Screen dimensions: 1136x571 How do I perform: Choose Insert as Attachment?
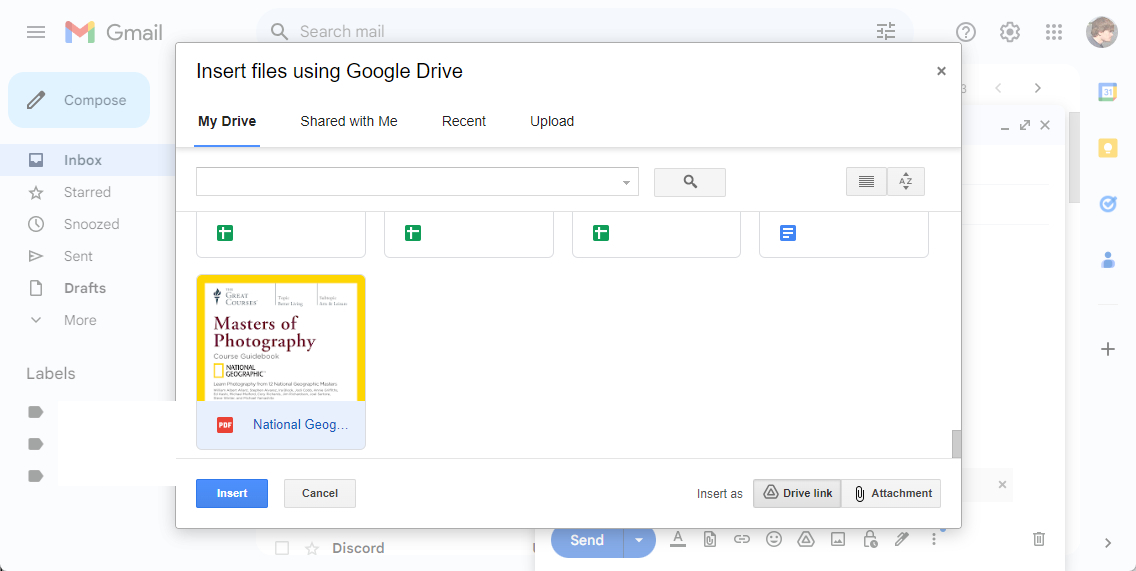pyautogui.click(x=891, y=493)
